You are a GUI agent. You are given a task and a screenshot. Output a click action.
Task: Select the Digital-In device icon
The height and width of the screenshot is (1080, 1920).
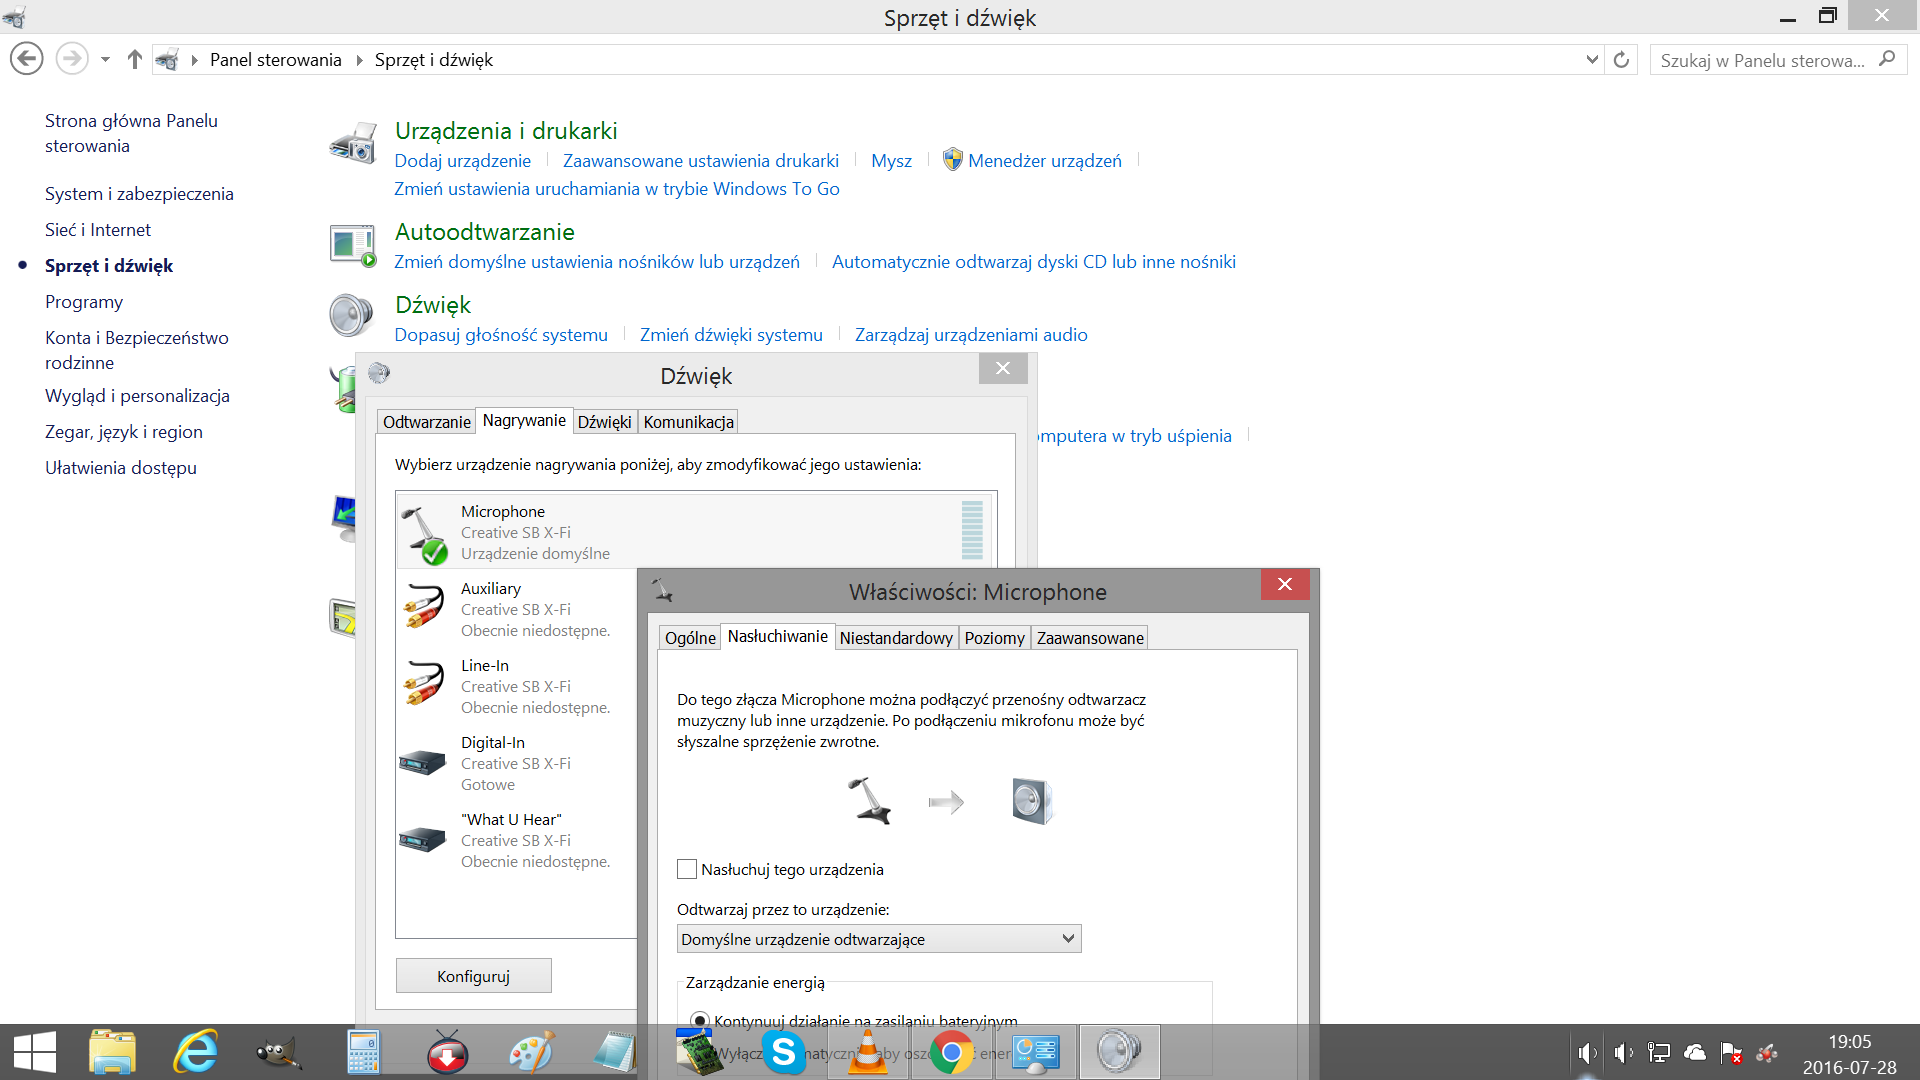[x=422, y=763]
